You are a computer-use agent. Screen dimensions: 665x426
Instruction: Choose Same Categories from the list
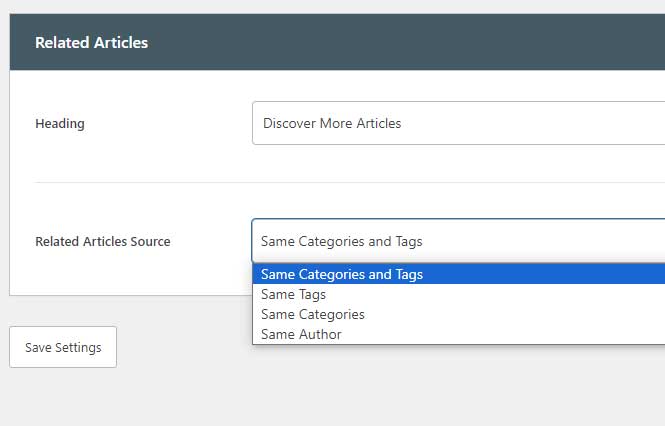point(459,314)
